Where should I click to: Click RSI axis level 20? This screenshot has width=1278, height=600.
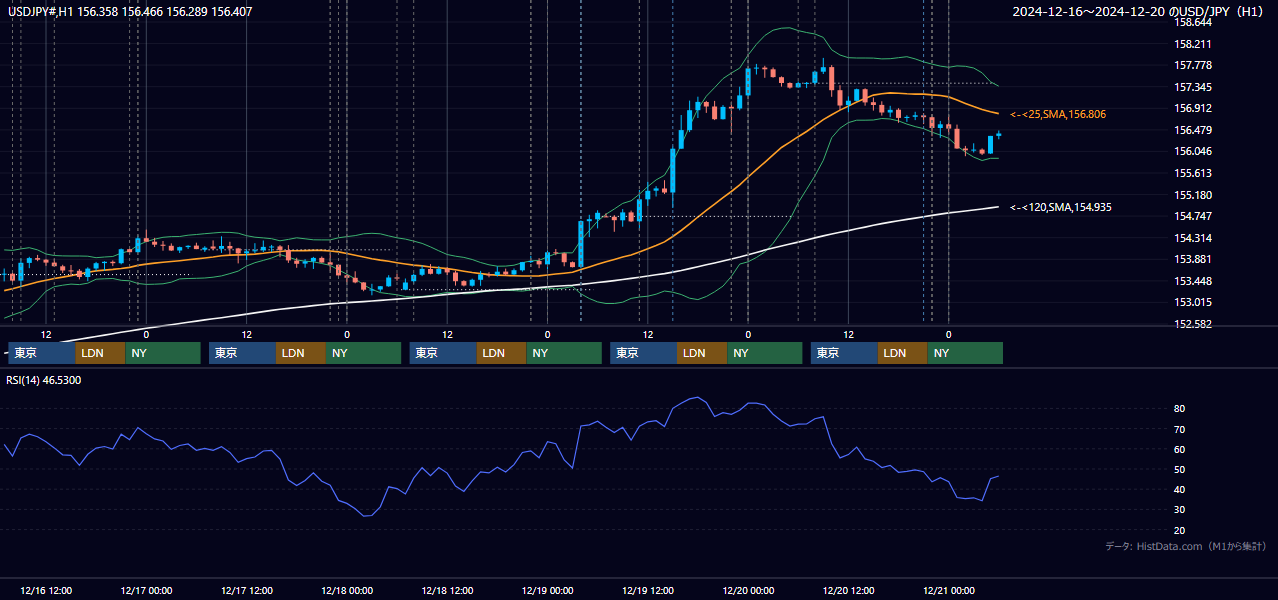[1180, 530]
